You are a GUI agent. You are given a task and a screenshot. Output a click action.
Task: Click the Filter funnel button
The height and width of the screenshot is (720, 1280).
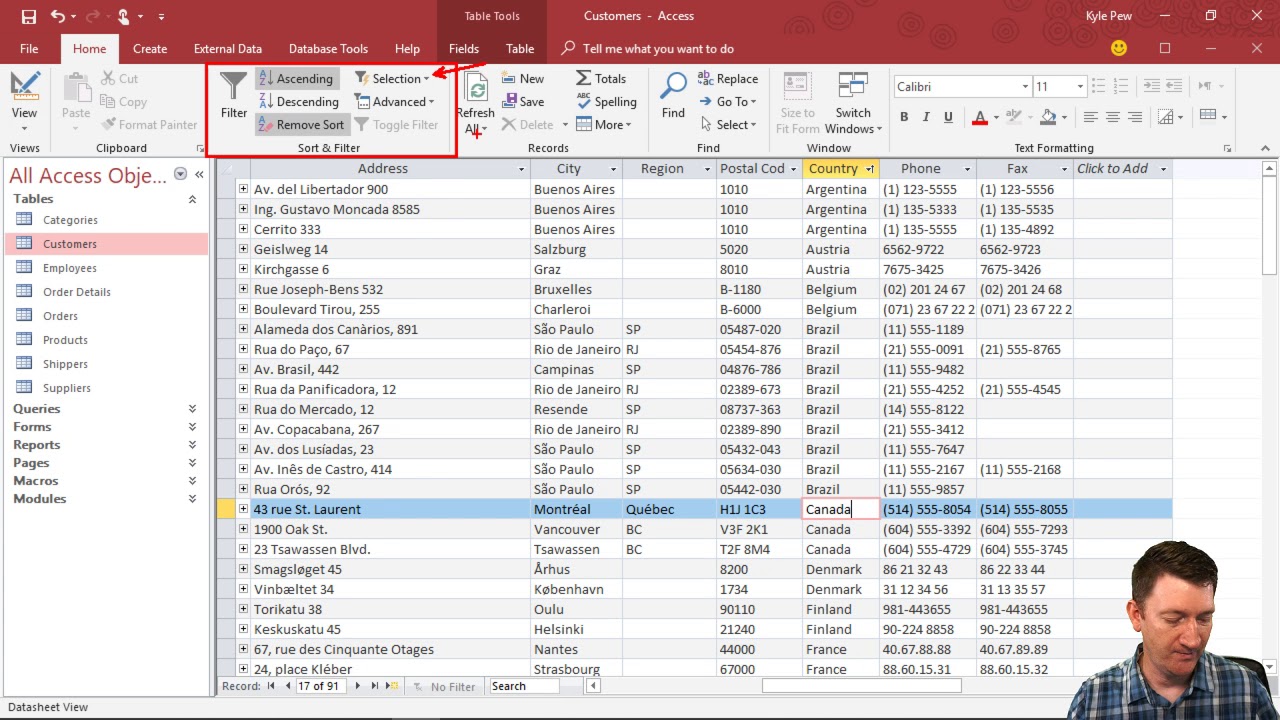(233, 97)
